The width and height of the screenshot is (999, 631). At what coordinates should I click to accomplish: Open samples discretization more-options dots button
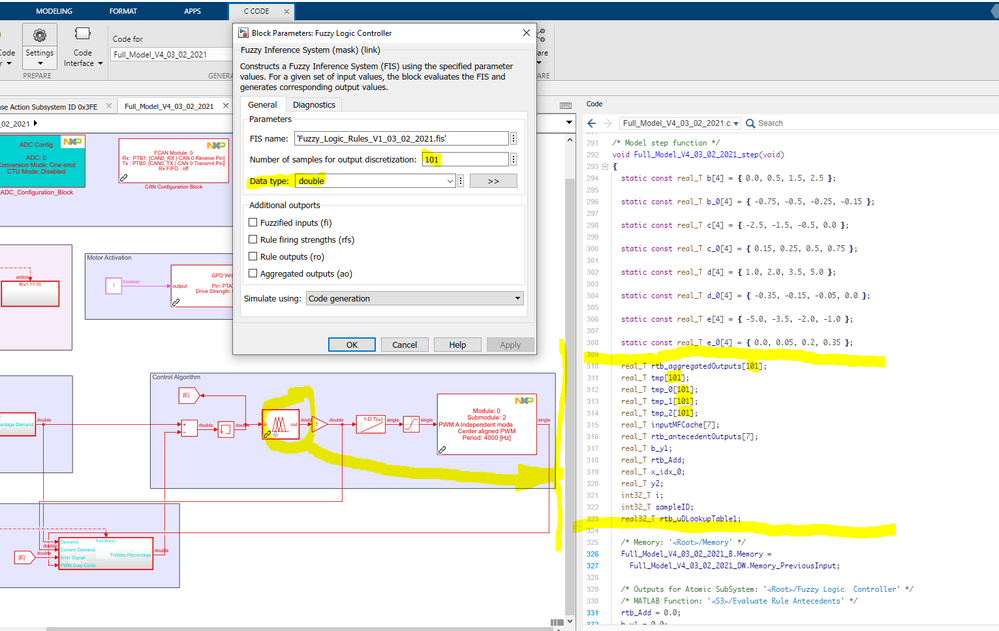pos(514,159)
